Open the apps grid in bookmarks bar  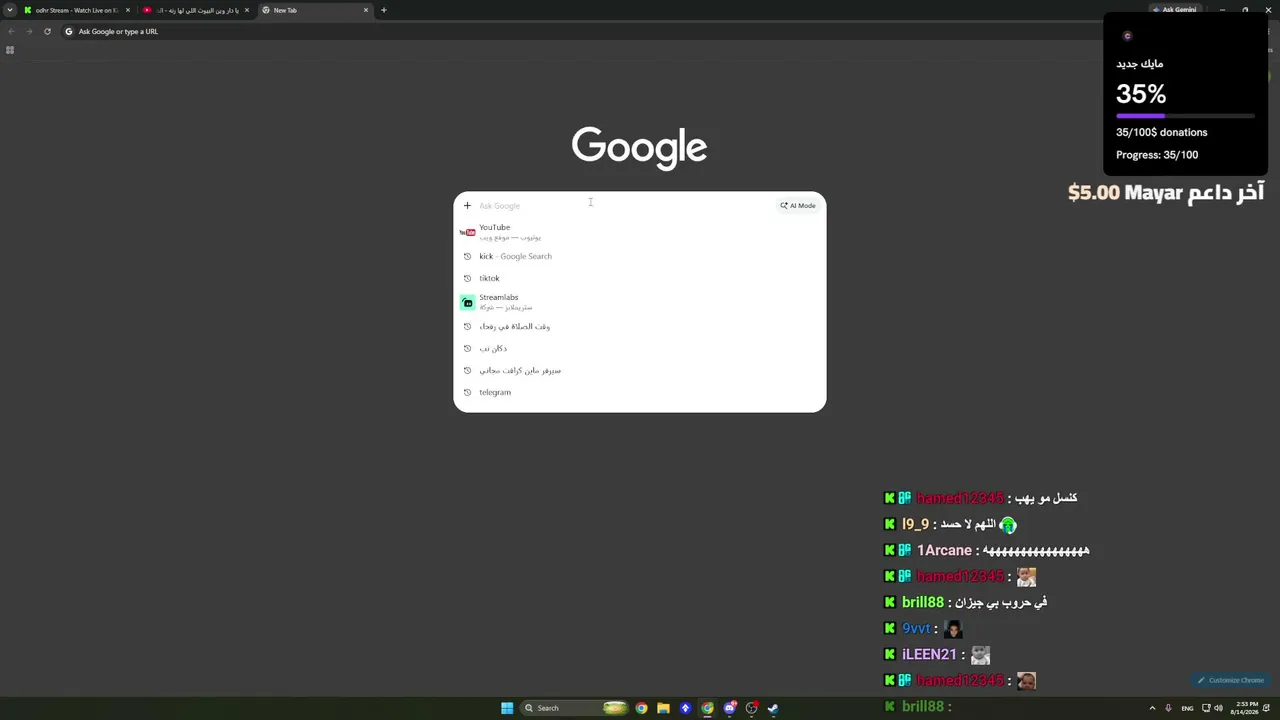click(x=10, y=50)
